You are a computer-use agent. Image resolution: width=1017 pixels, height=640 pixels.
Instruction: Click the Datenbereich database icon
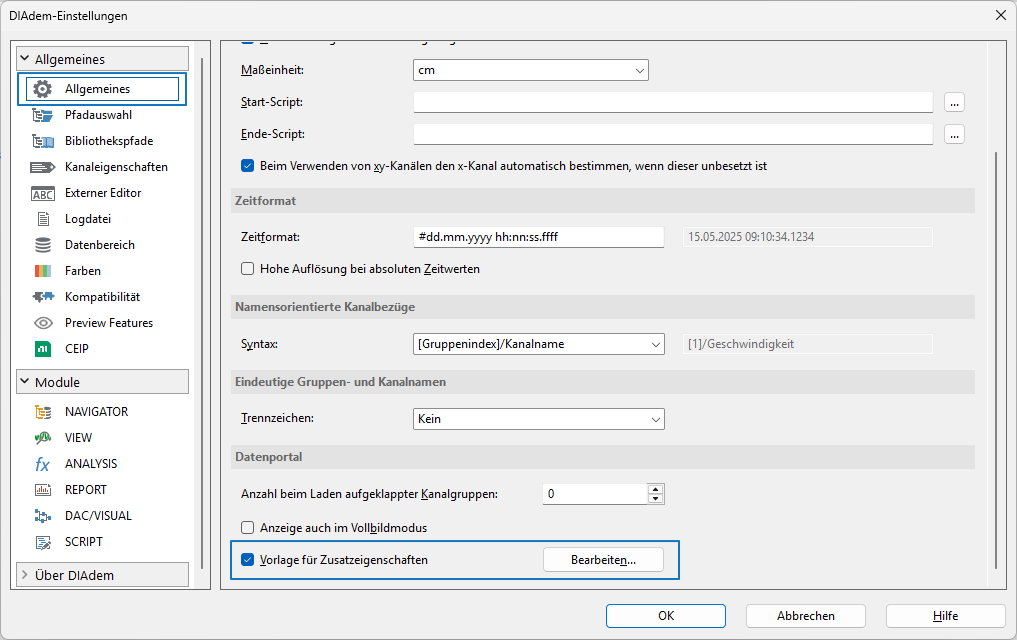click(43, 245)
